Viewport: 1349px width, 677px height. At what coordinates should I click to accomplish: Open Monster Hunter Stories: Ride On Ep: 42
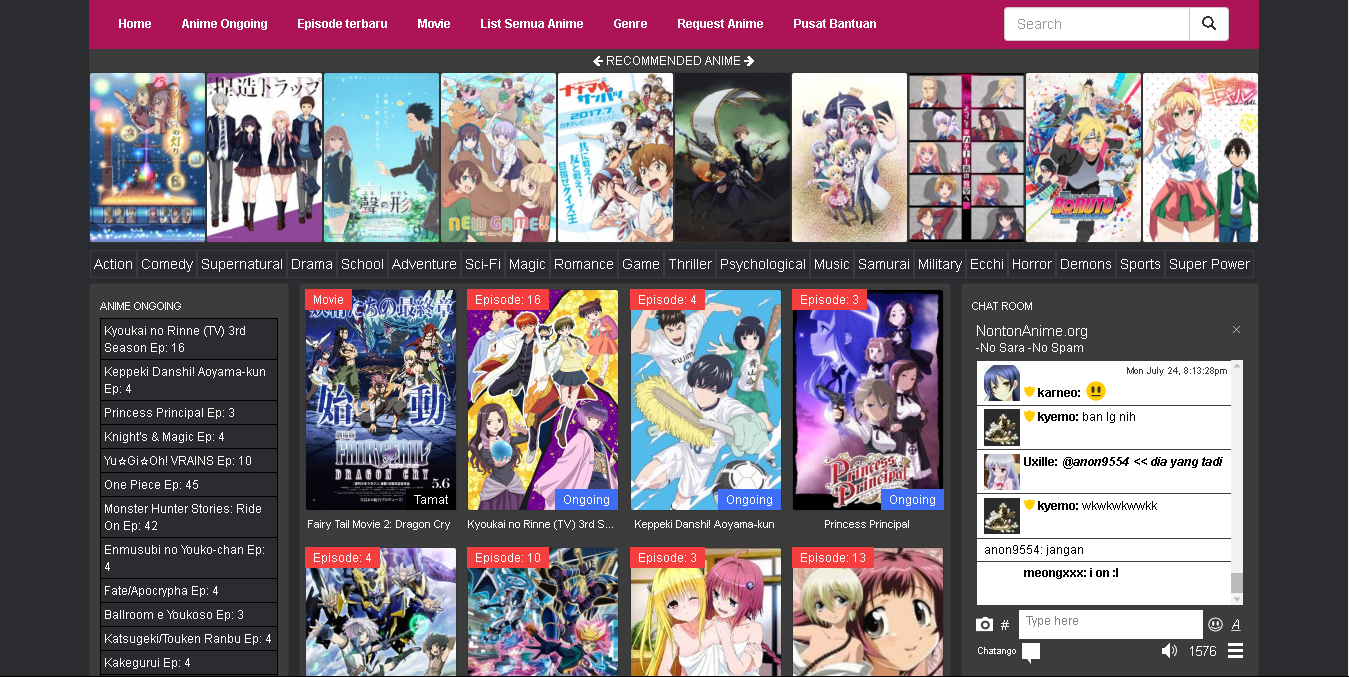coord(189,517)
